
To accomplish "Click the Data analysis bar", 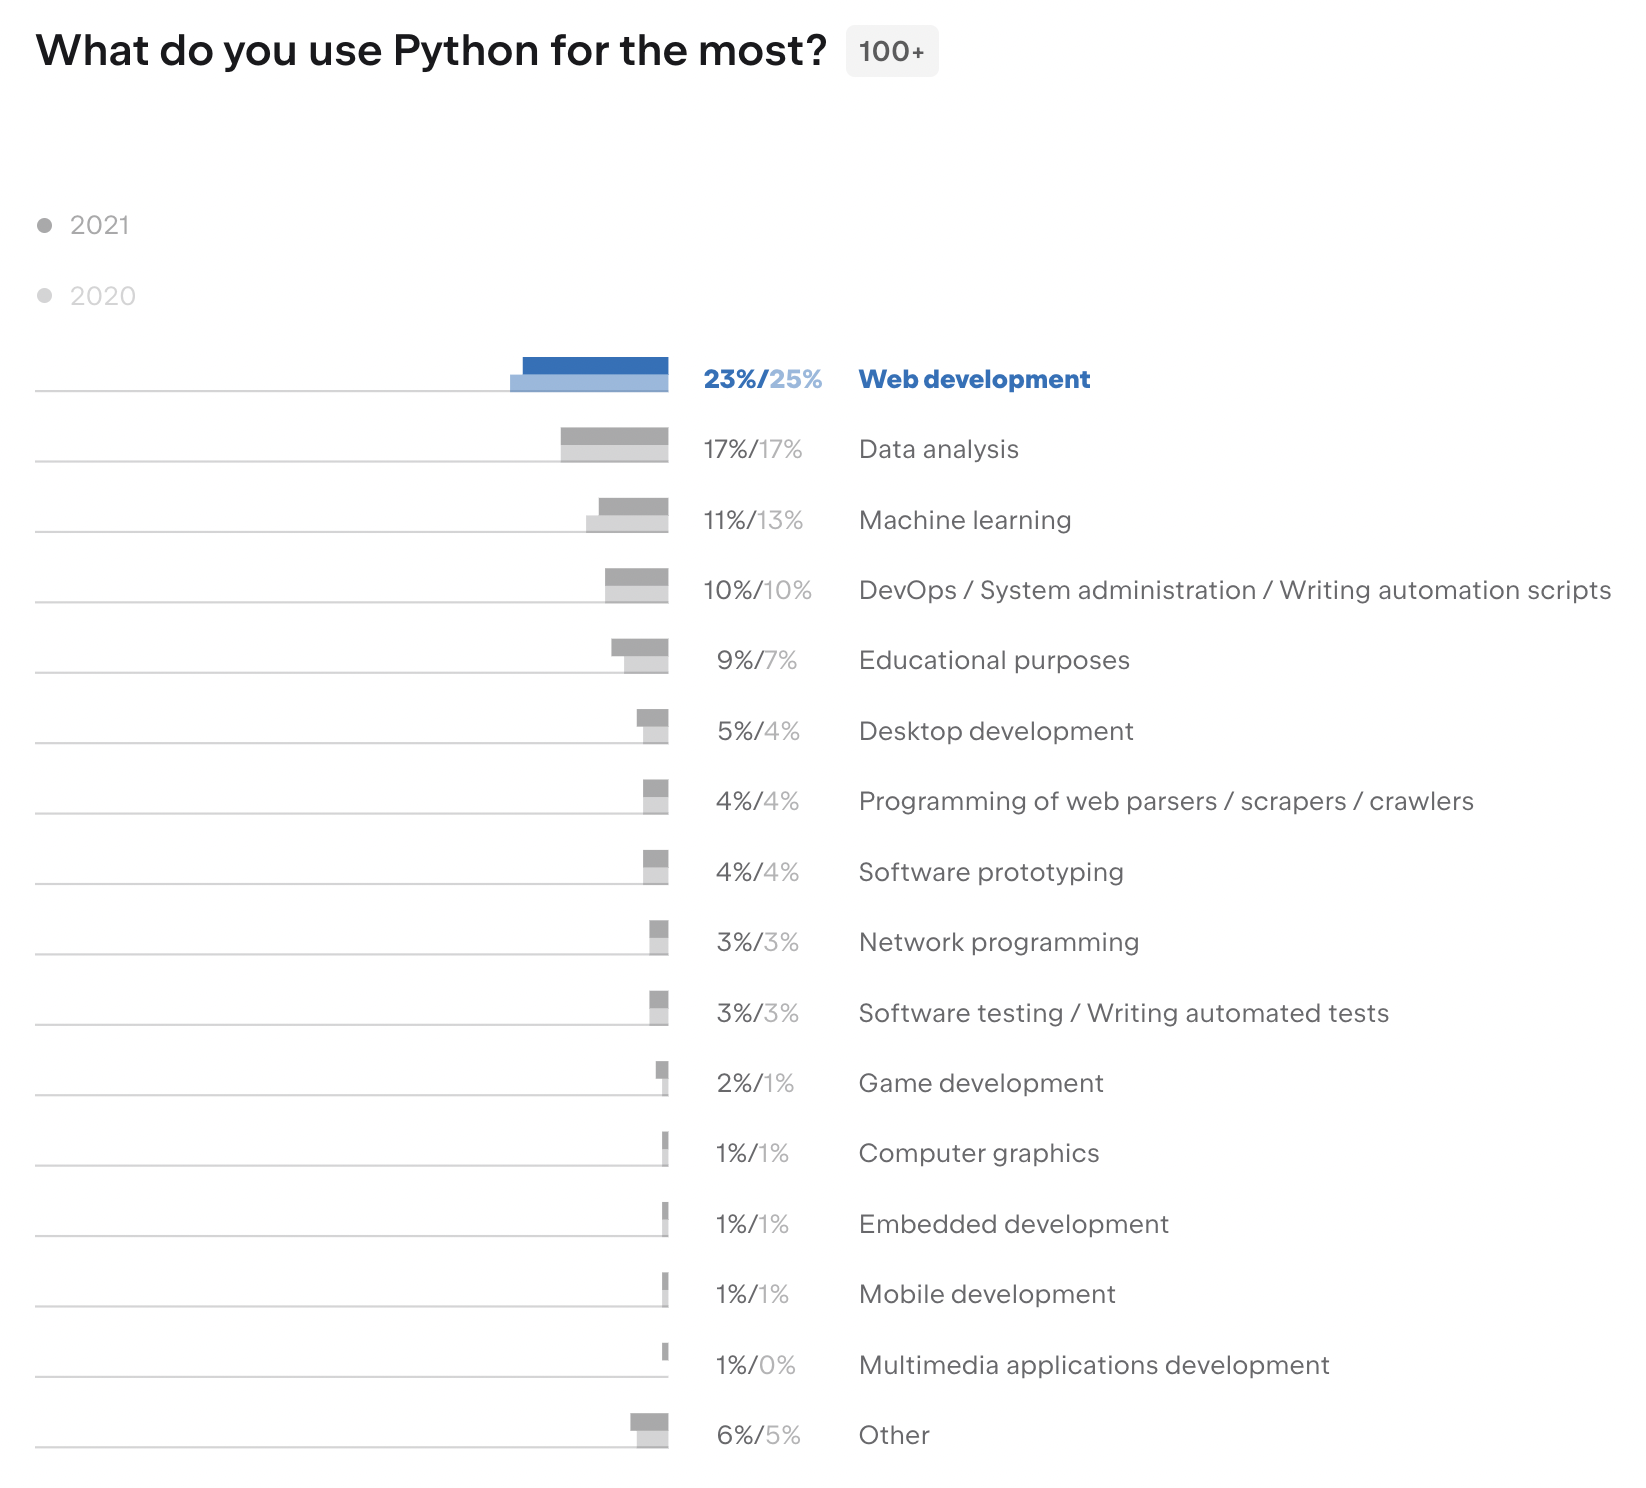I will [x=614, y=444].
